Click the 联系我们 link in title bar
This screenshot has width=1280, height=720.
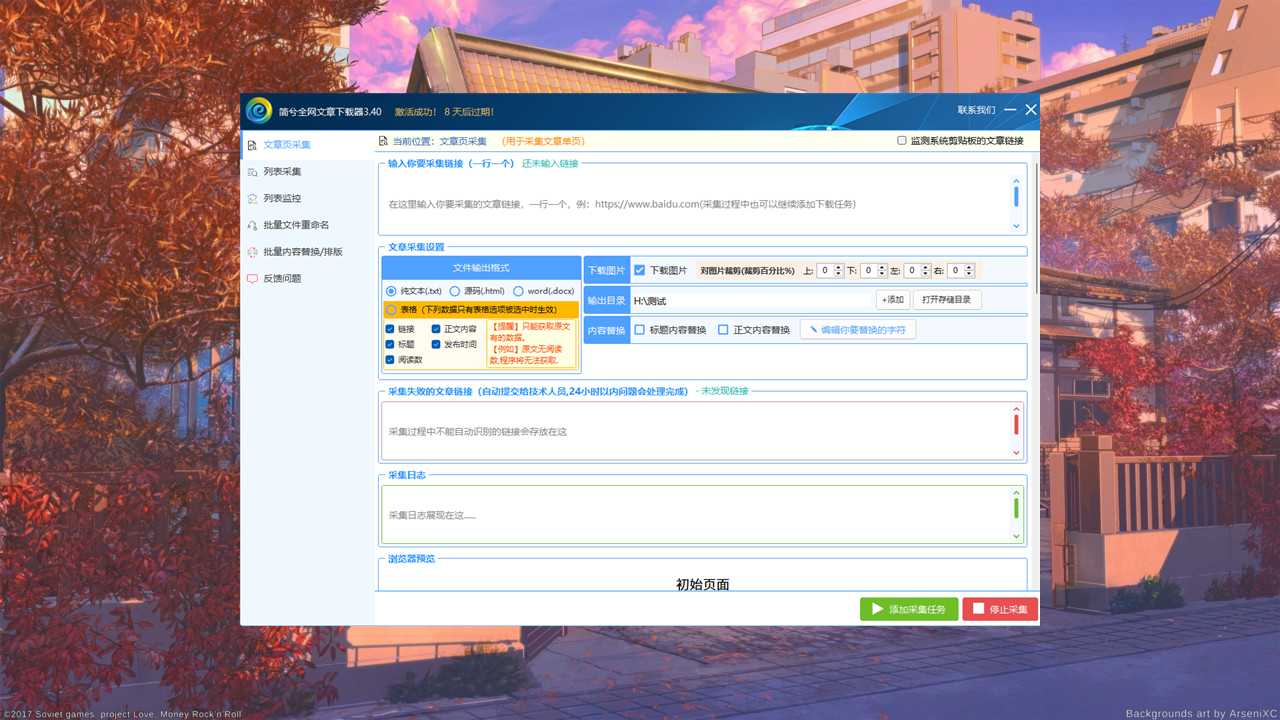[976, 110]
